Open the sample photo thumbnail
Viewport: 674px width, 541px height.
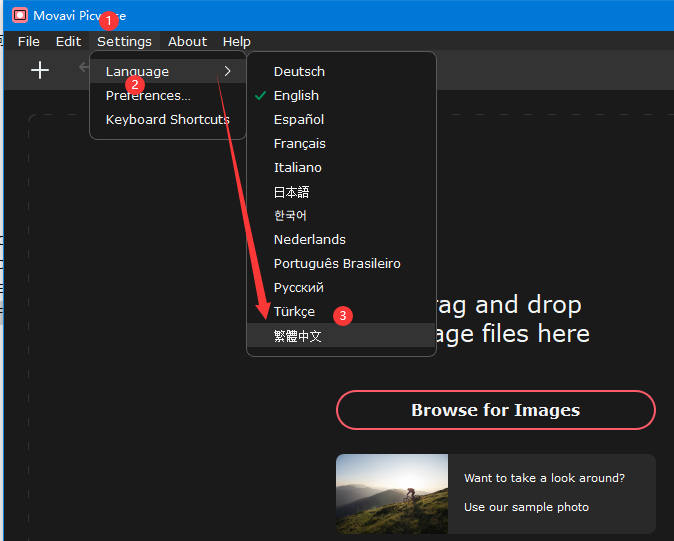[x=392, y=494]
